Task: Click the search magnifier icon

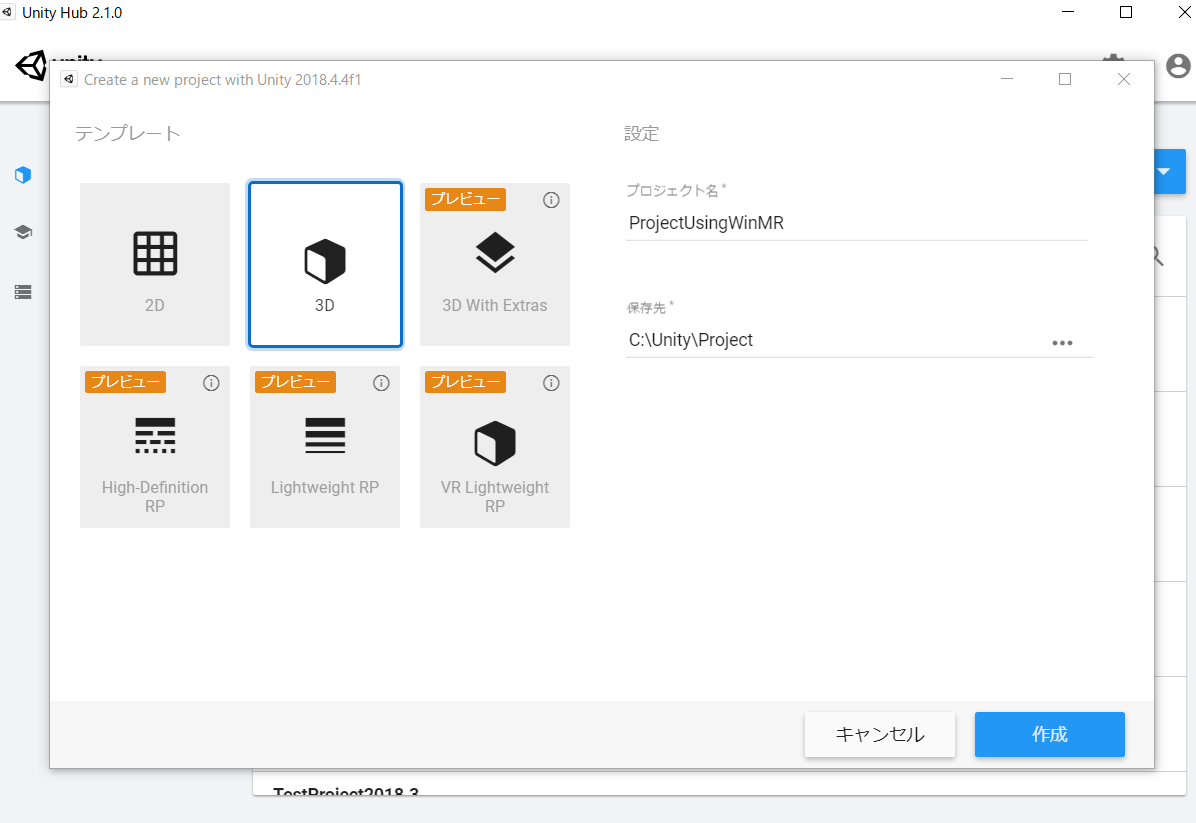Action: click(1155, 257)
